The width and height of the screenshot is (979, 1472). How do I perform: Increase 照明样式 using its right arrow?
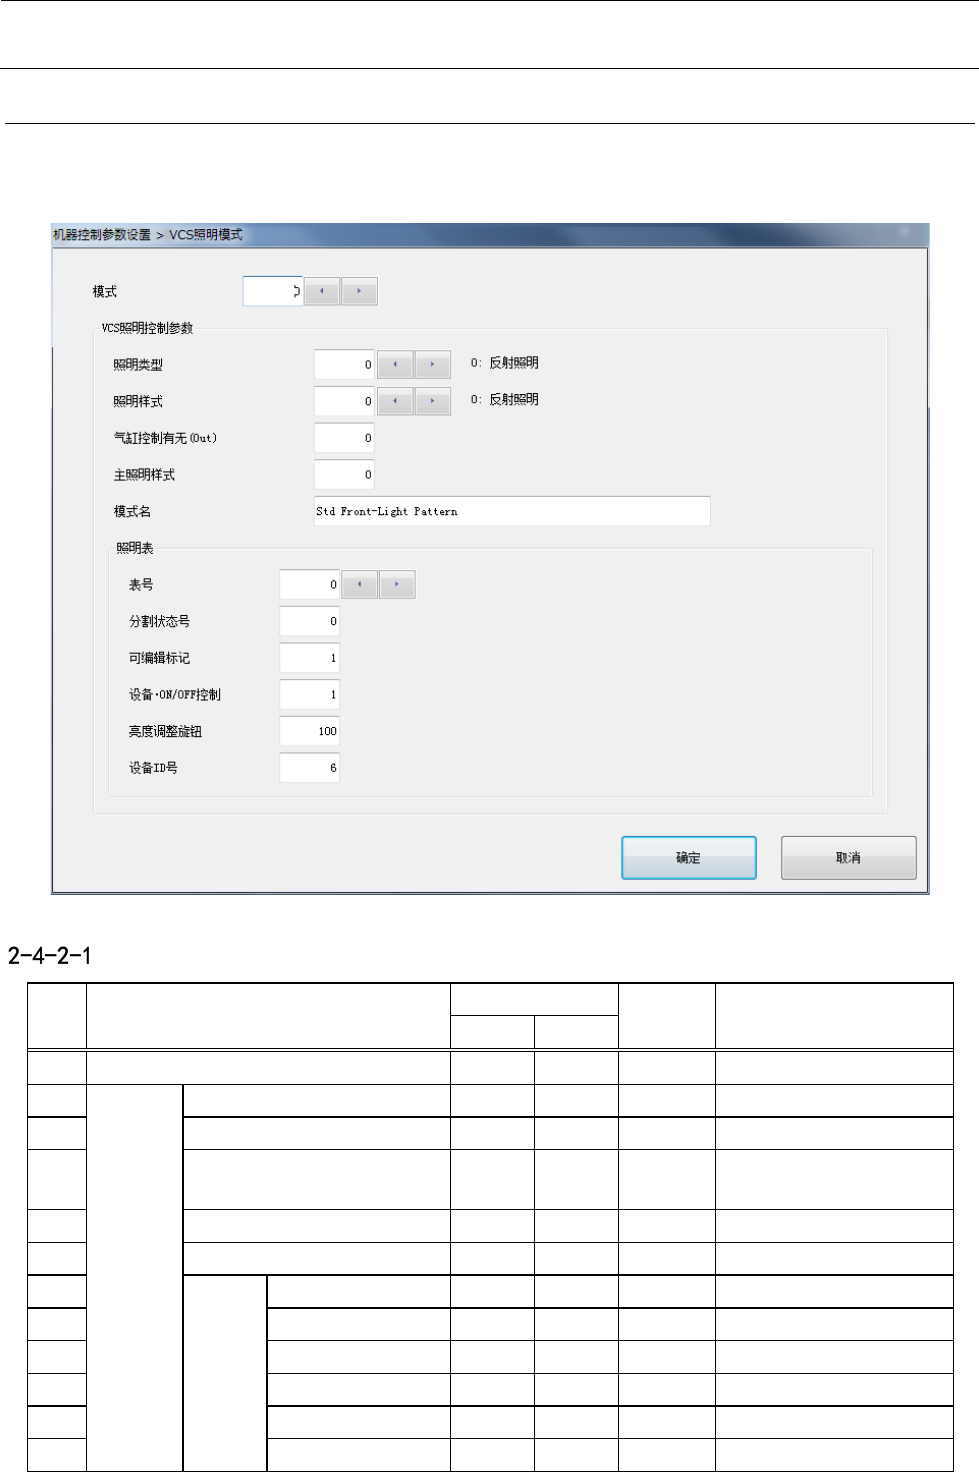point(432,401)
